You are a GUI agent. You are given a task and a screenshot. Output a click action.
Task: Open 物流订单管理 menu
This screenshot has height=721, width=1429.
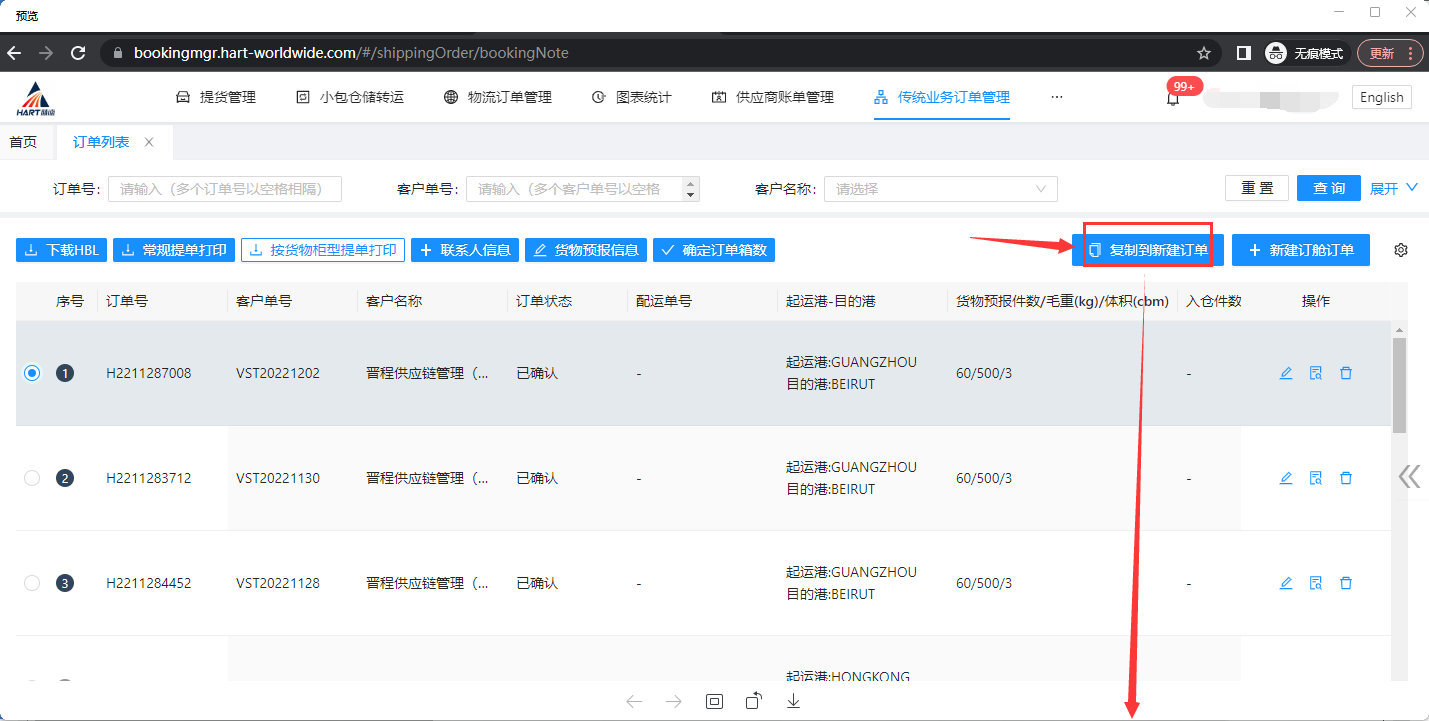(498, 97)
